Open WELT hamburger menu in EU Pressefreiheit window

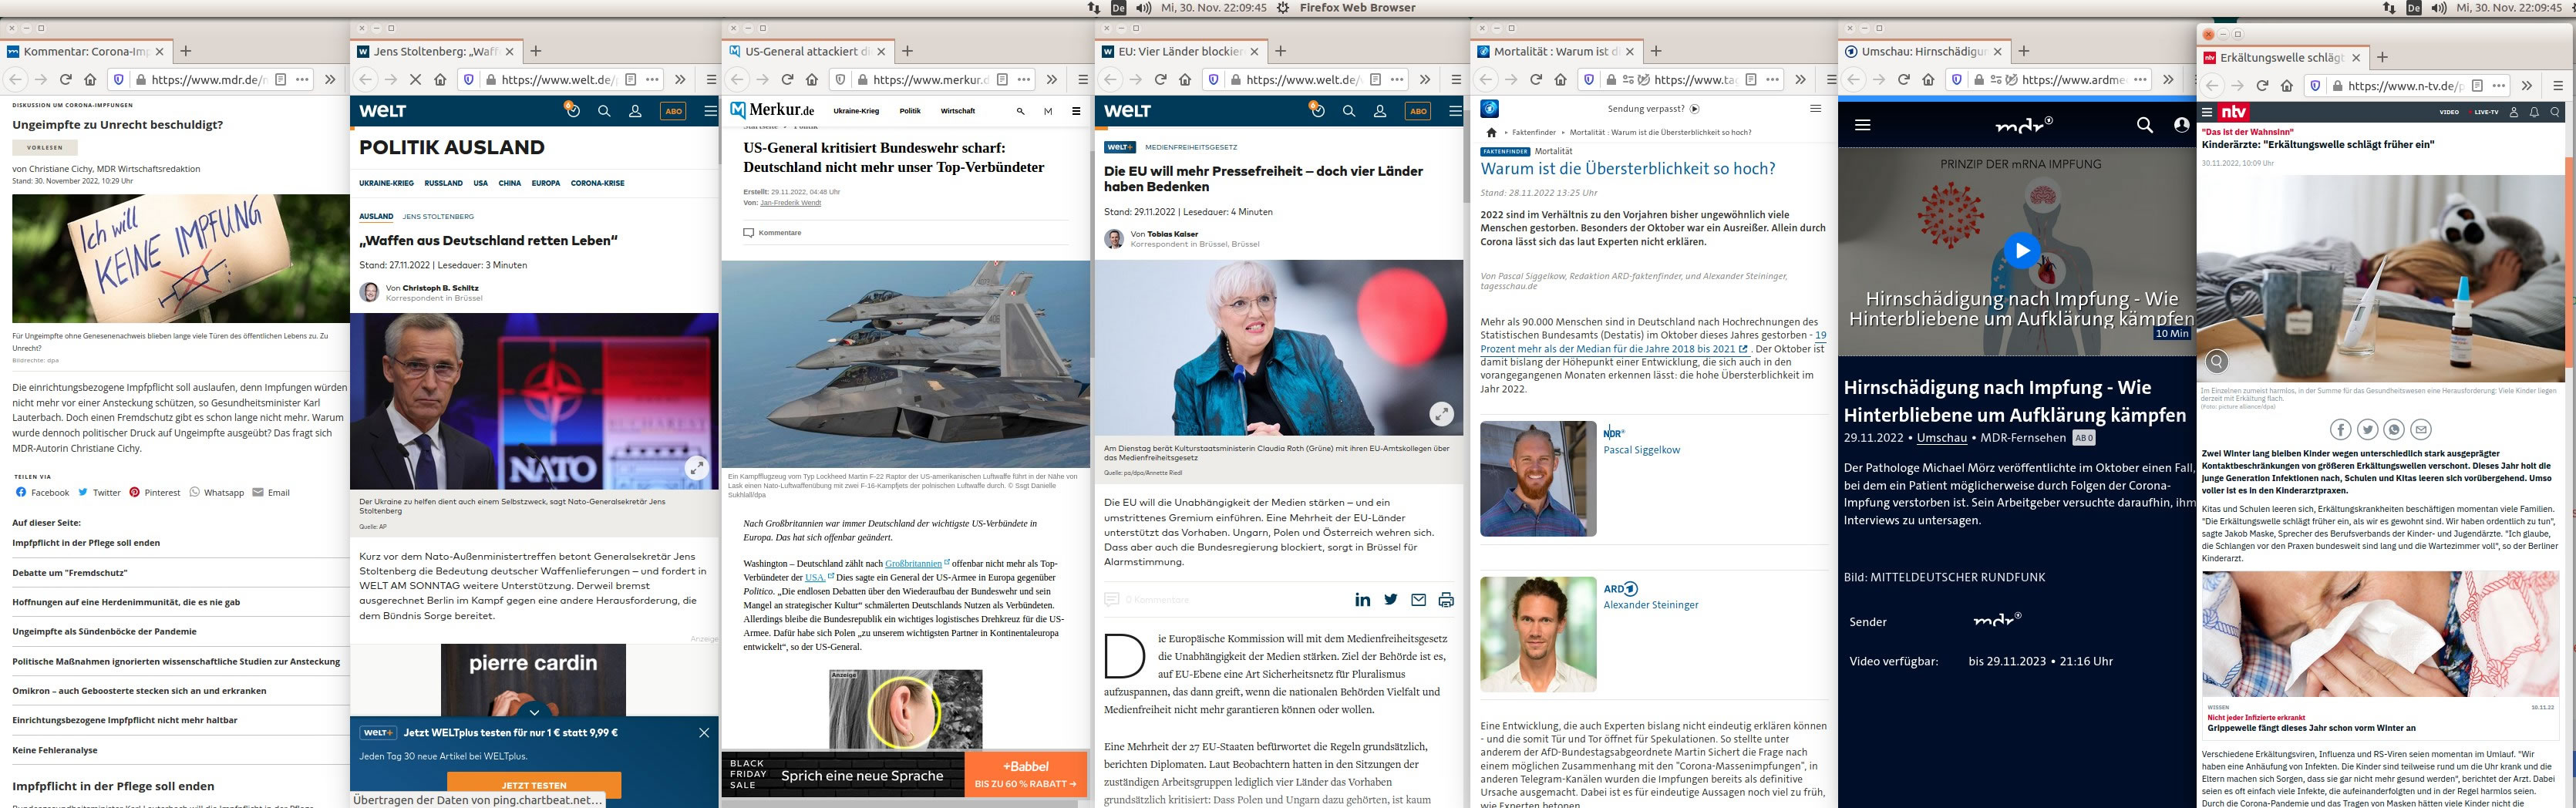[x=1456, y=111]
